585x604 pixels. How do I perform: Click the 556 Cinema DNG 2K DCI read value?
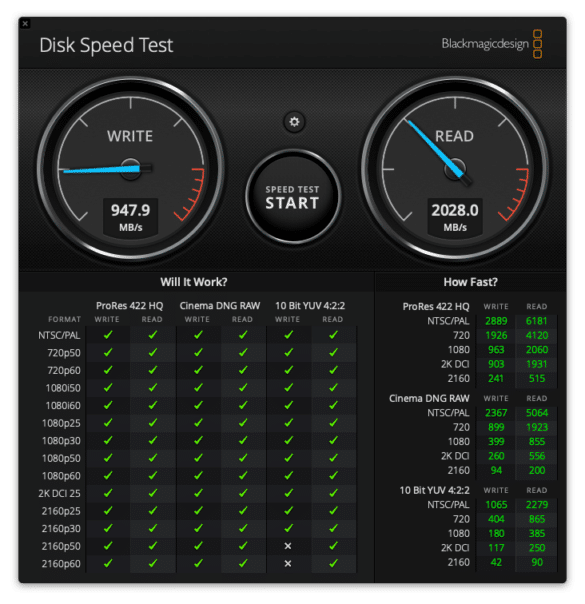tap(537, 456)
